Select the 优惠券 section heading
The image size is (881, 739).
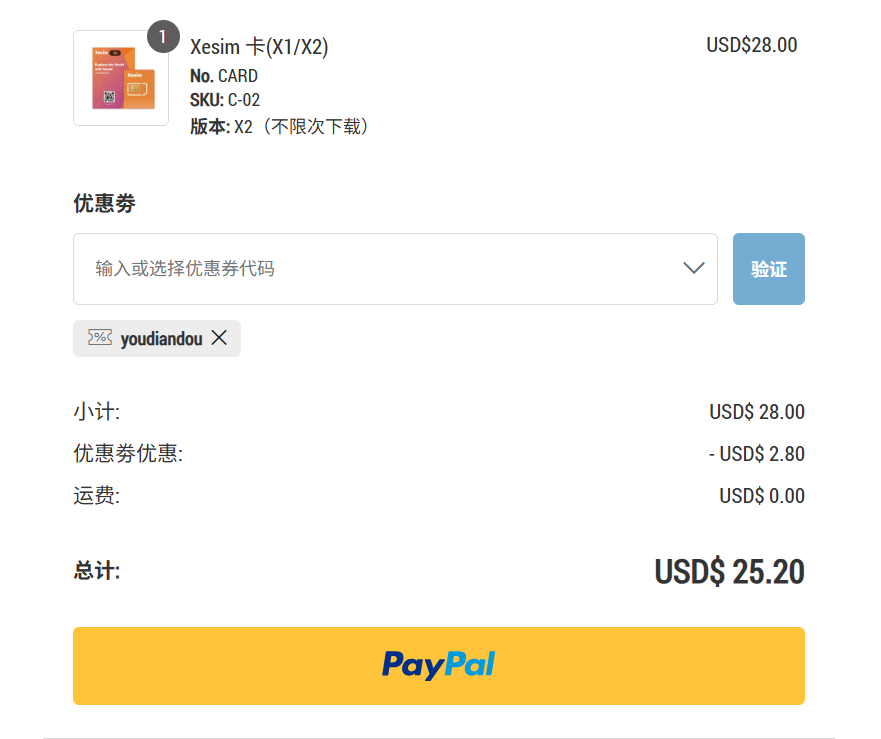[104, 204]
